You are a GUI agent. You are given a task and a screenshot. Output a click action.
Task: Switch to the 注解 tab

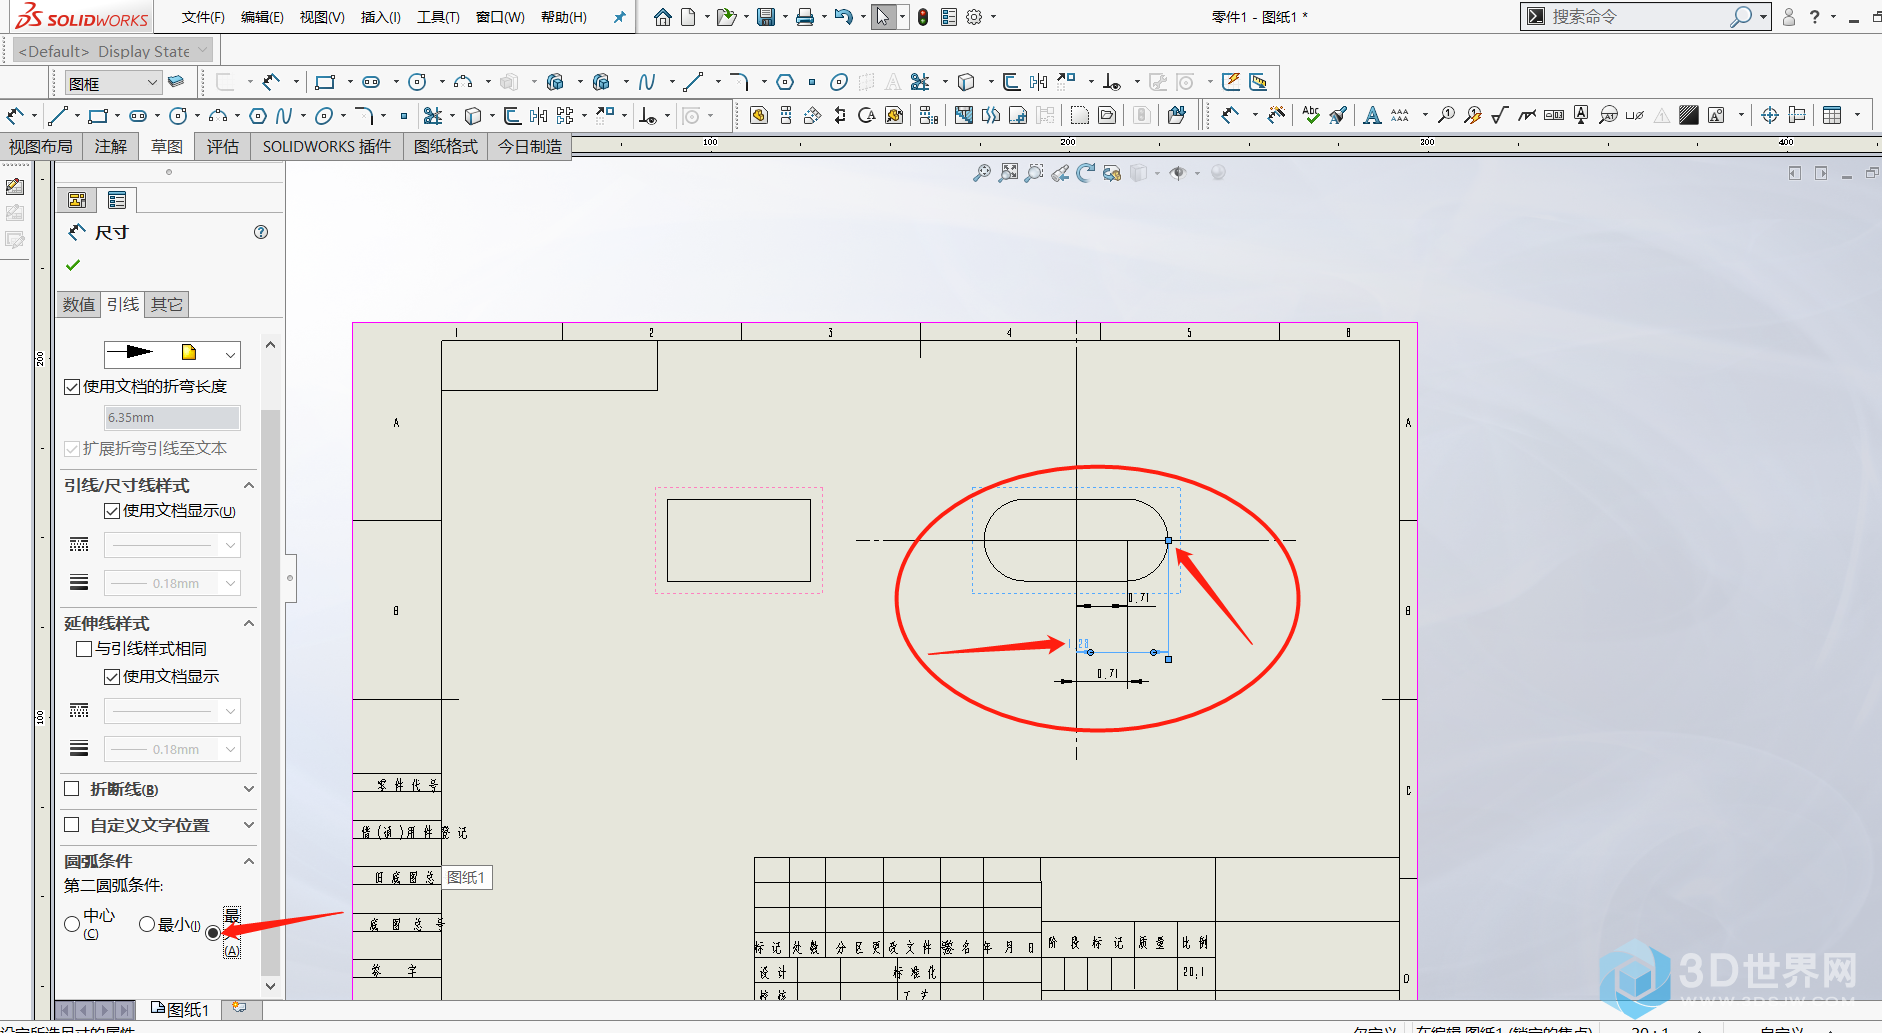pyautogui.click(x=111, y=147)
